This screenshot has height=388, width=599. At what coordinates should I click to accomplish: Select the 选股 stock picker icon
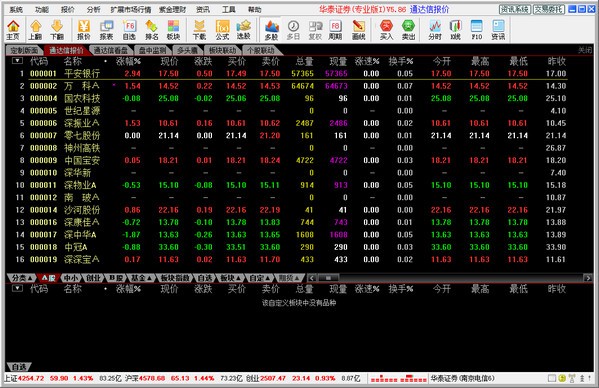244,30
